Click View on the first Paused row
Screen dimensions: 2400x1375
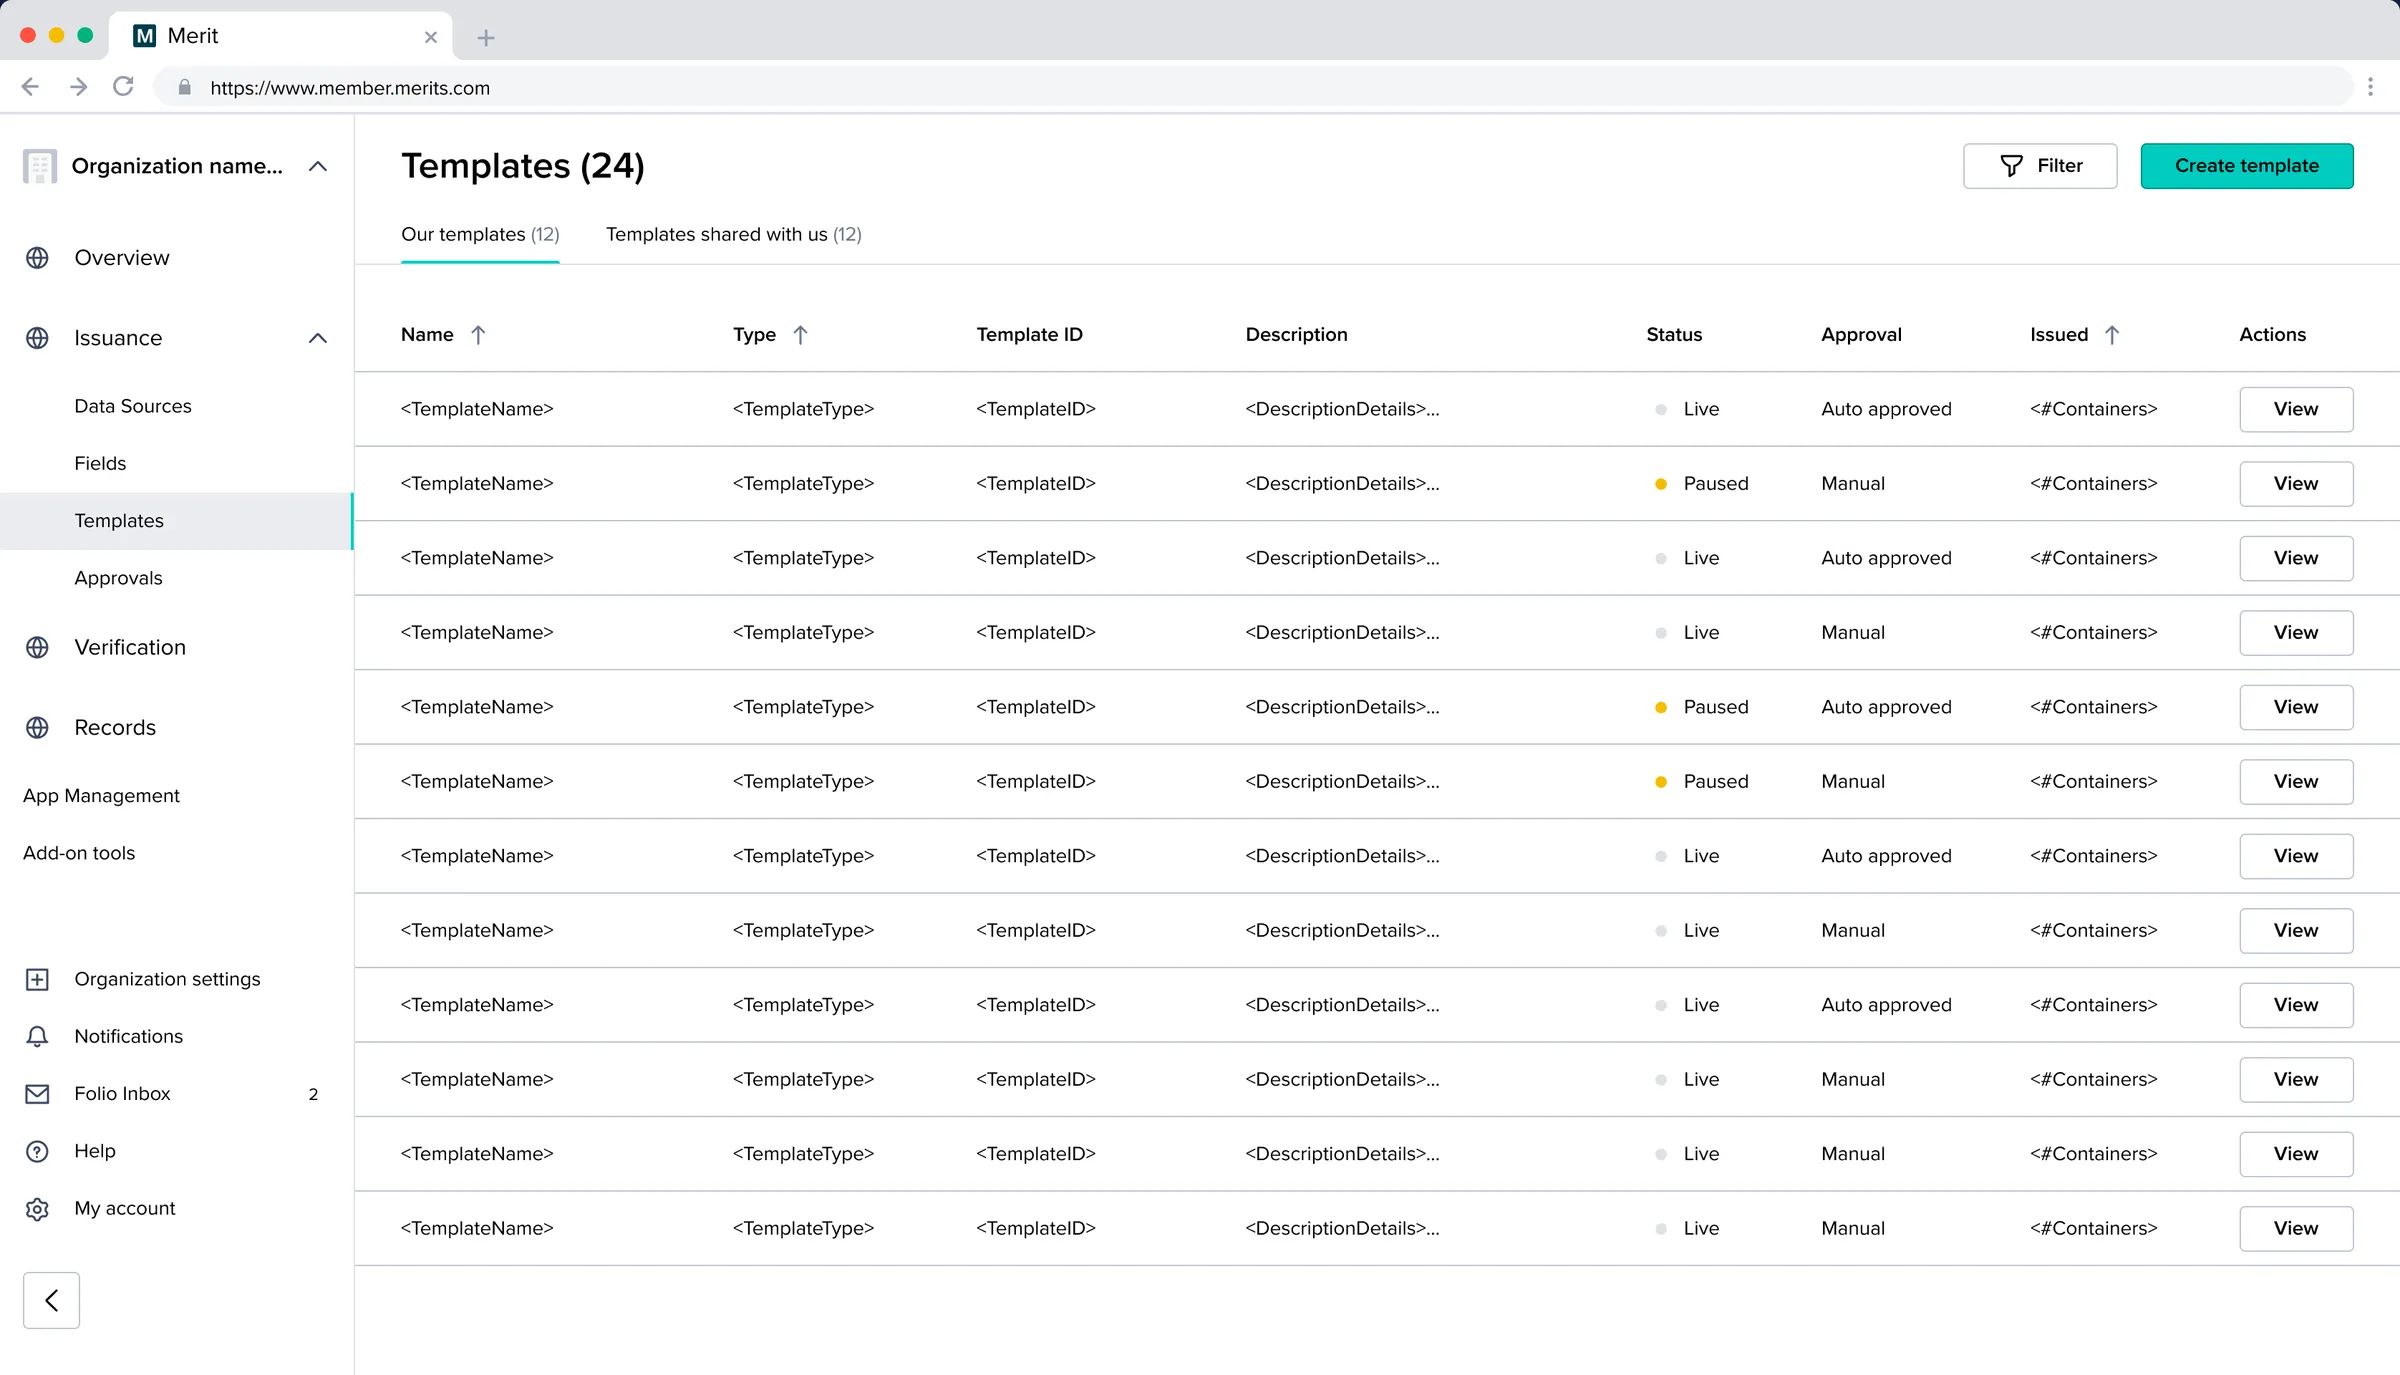pos(2296,484)
